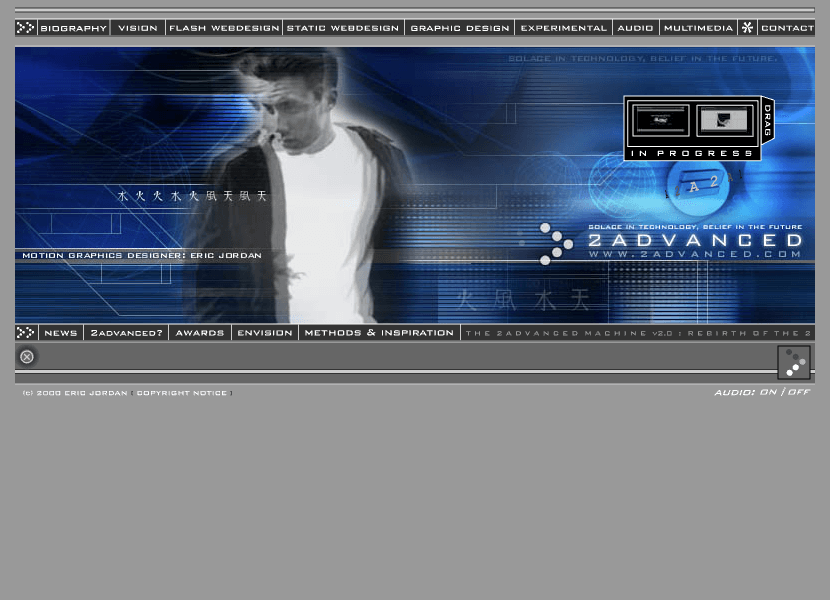
Task: Click the (c) 2000 Eric Jordan text
Action: (x=75, y=393)
